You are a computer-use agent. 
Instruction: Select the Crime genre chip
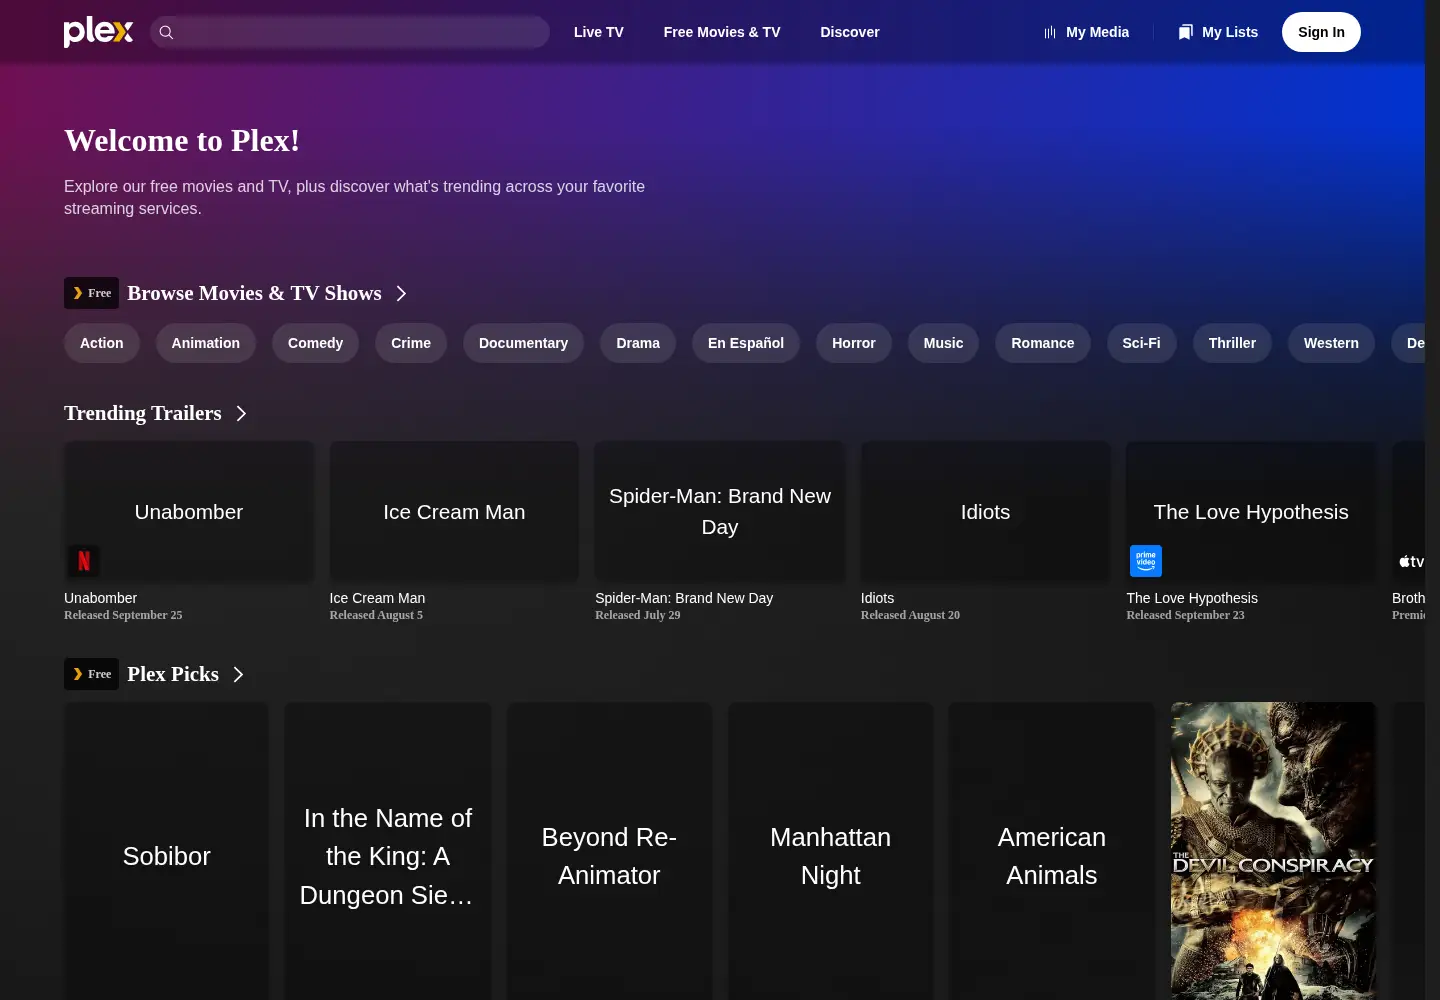pyautogui.click(x=411, y=343)
